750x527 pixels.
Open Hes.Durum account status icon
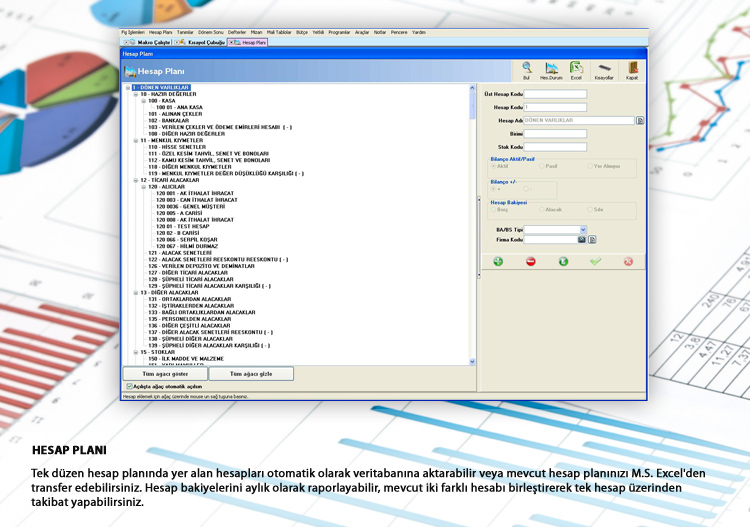pyautogui.click(x=551, y=68)
